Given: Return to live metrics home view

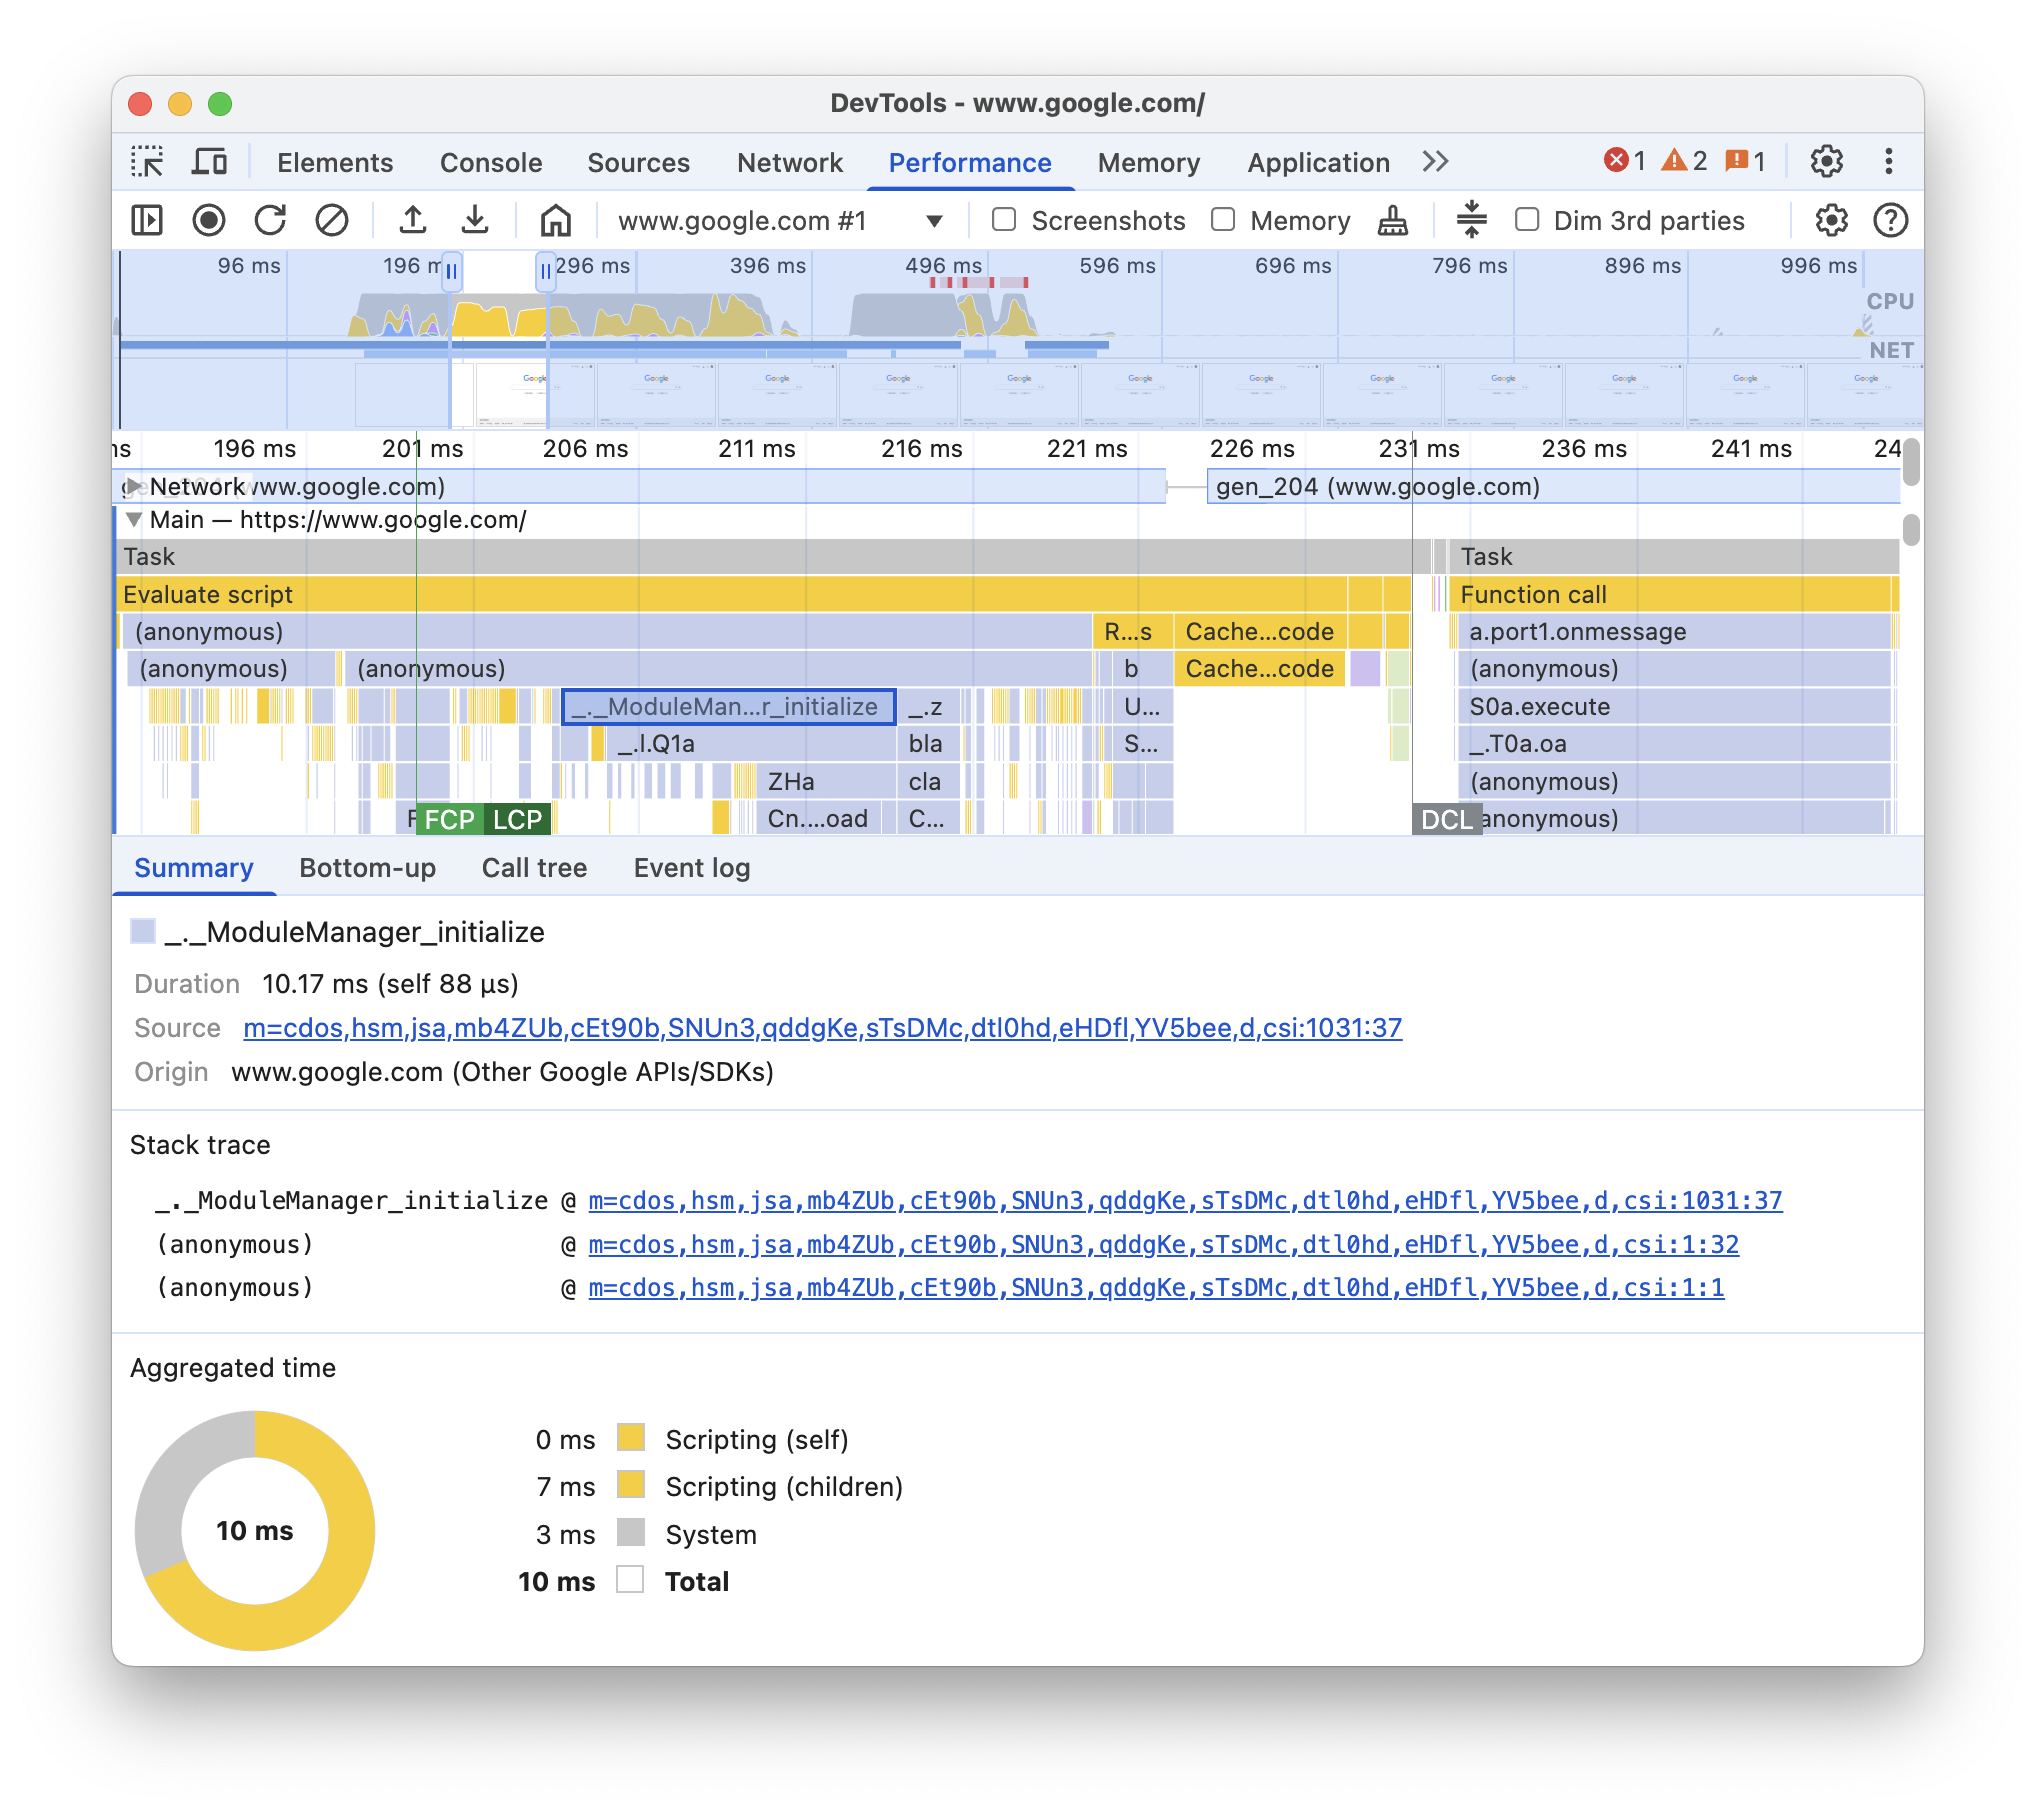Looking at the screenshot, I should (x=556, y=221).
